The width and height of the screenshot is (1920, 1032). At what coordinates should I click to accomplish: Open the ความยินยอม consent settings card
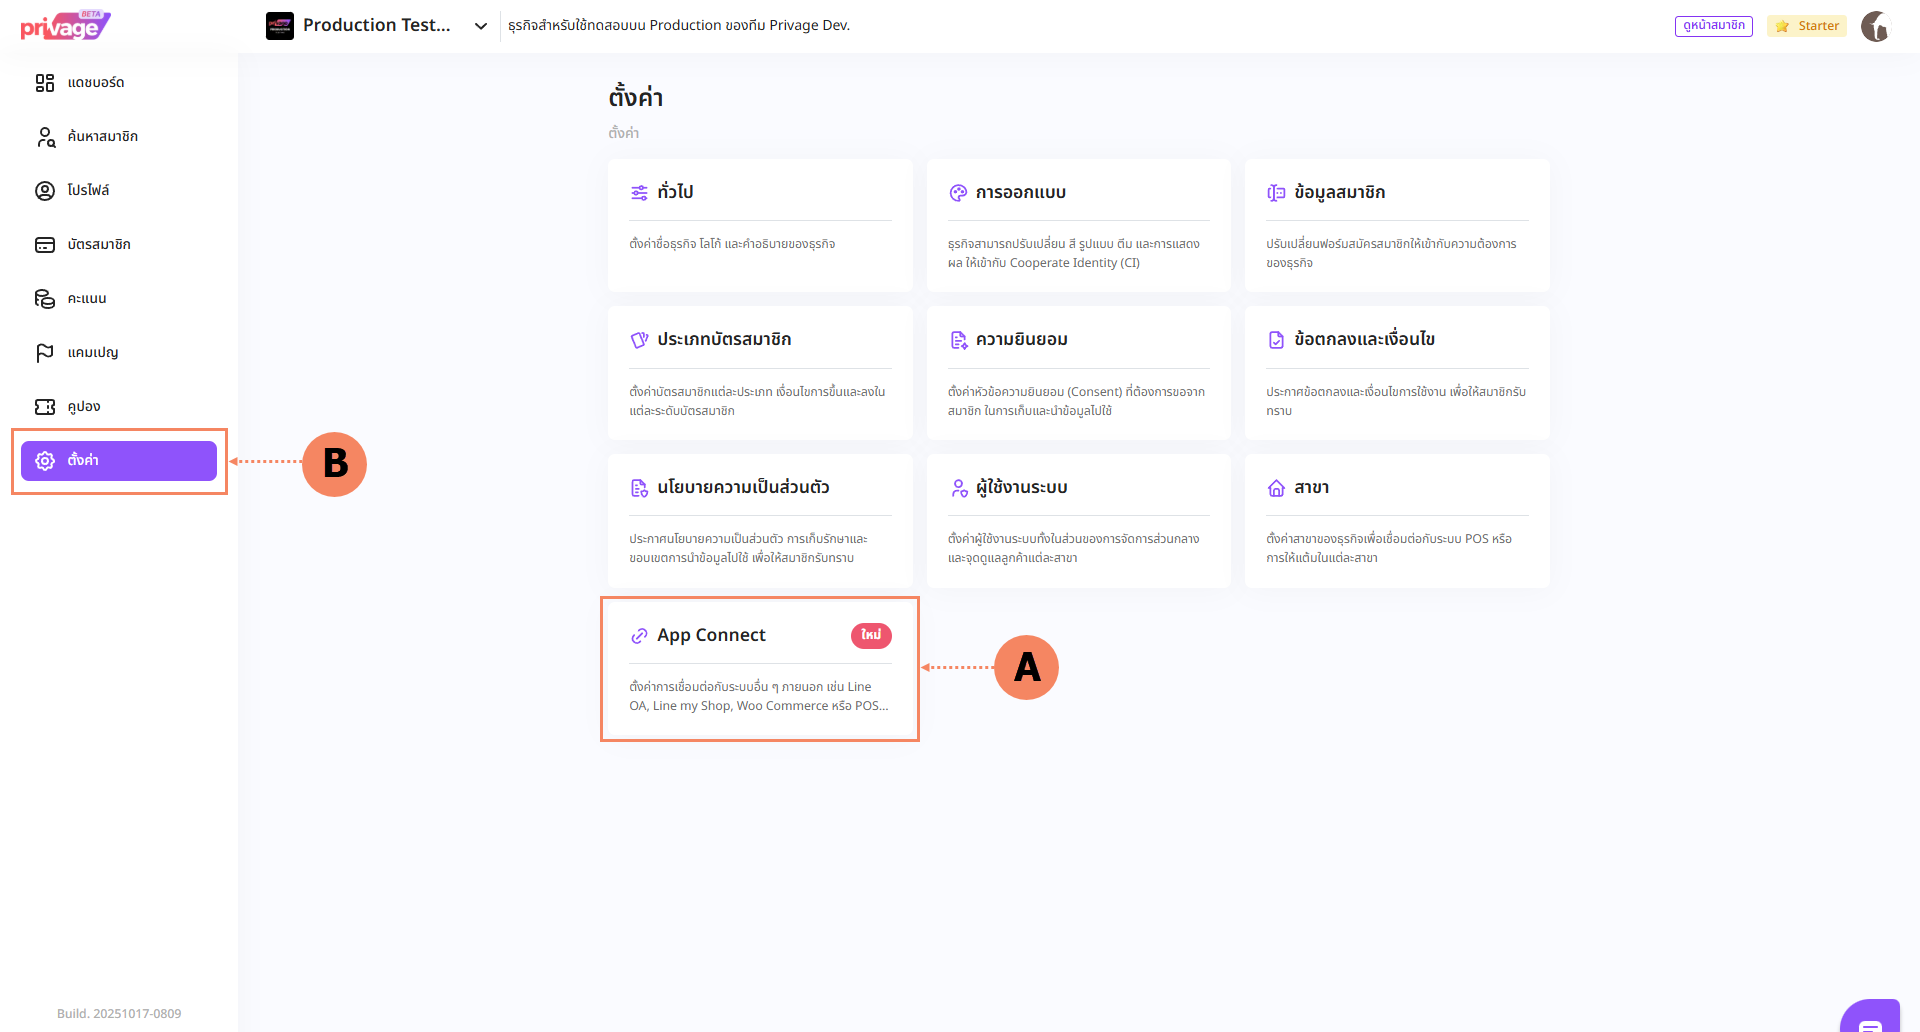point(1078,373)
